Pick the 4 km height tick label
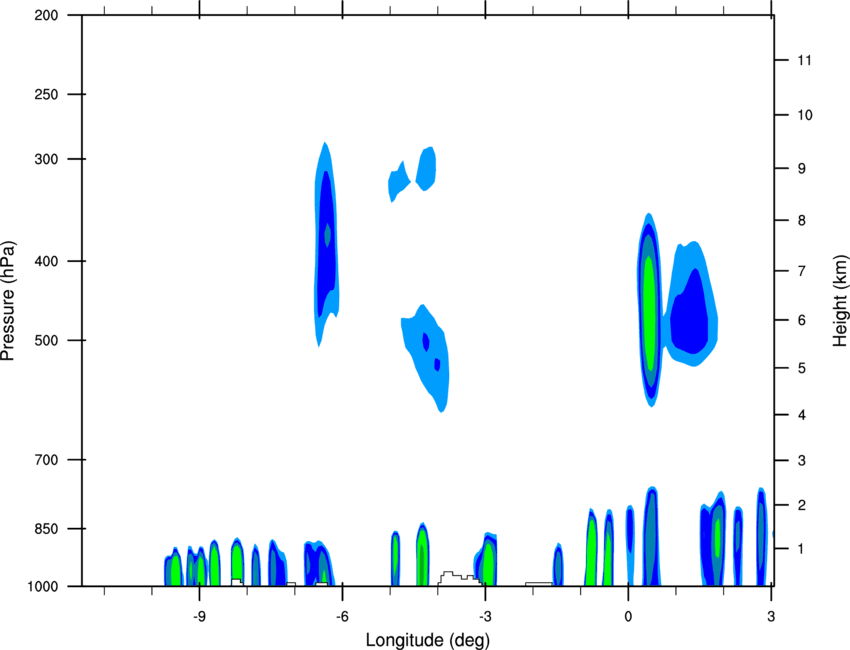This screenshot has width=850, height=650. point(802,415)
